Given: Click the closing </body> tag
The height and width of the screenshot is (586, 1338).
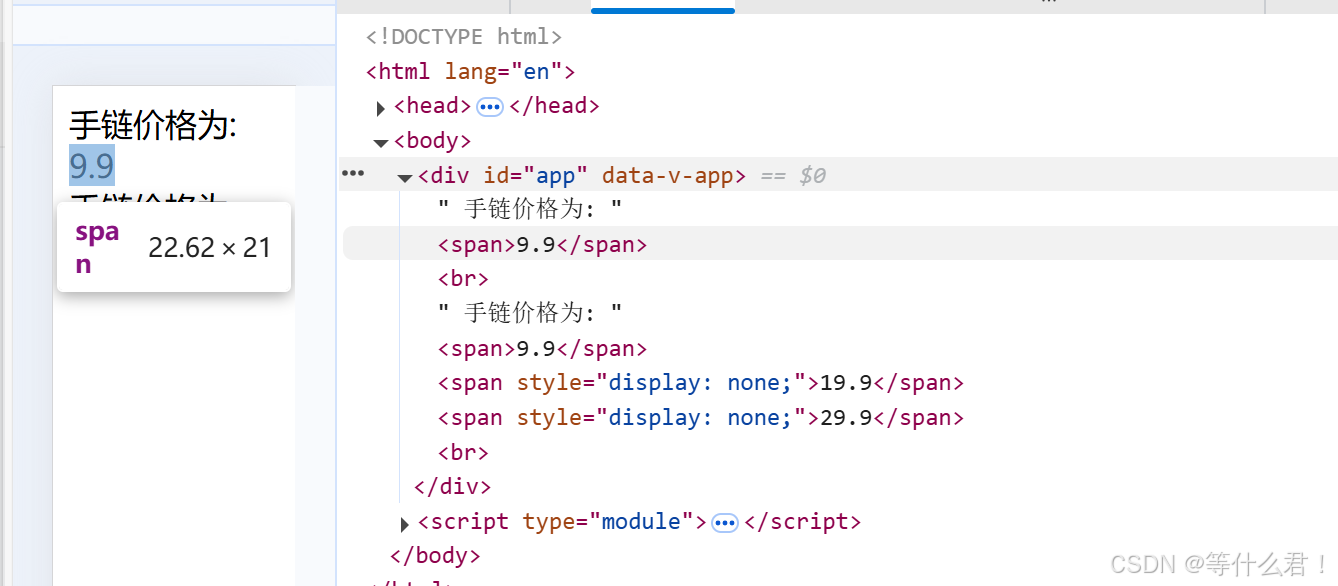Looking at the screenshot, I should [x=435, y=556].
